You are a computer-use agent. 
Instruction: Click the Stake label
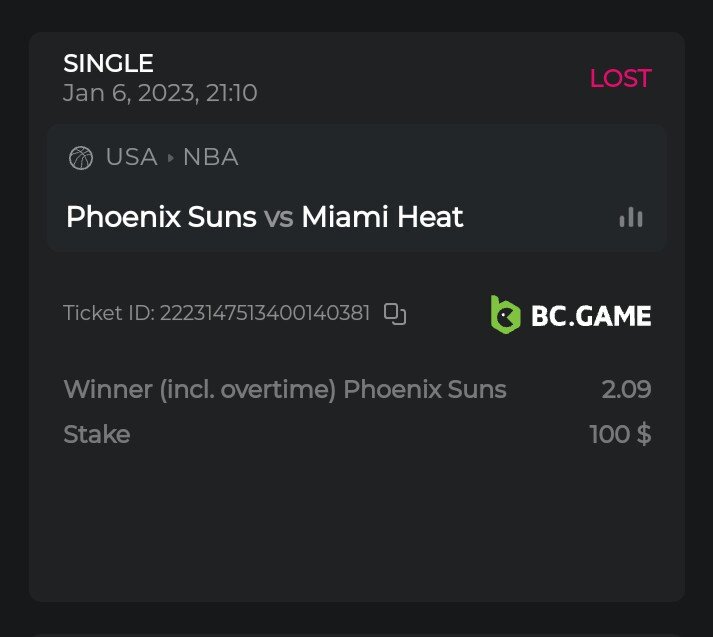[97, 435]
